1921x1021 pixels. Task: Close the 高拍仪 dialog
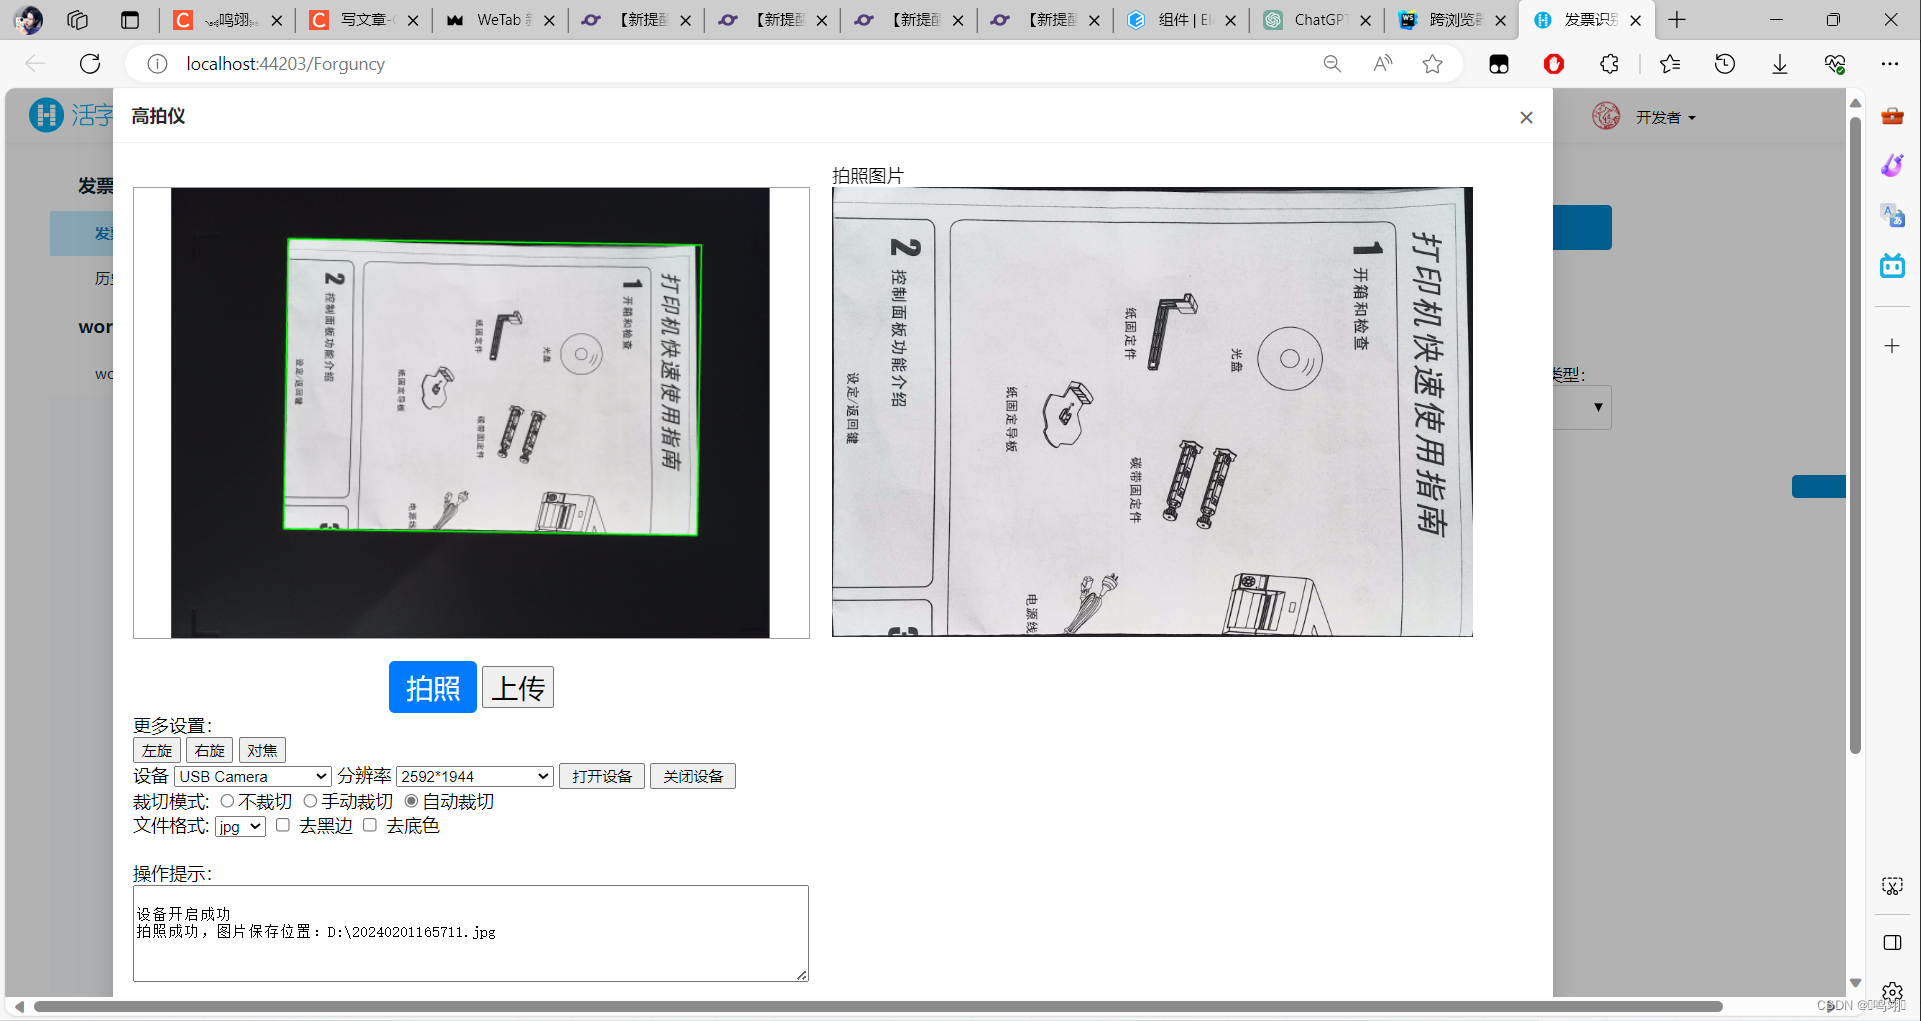(x=1526, y=118)
